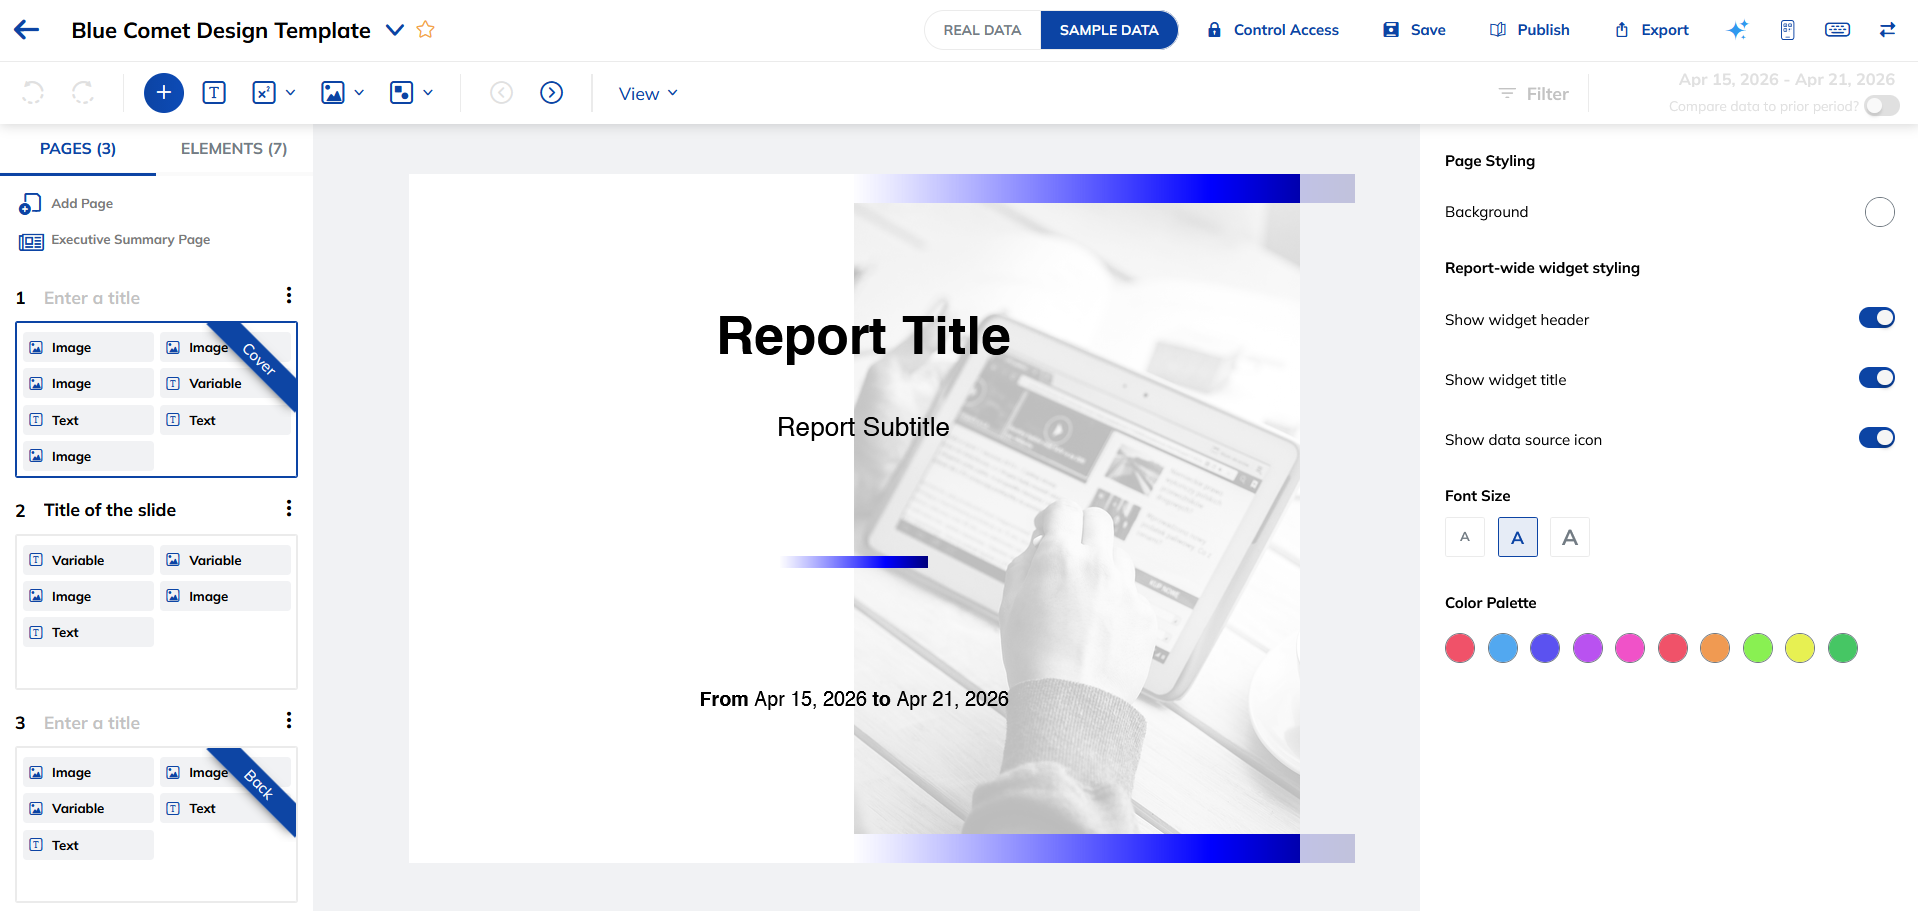The height and width of the screenshot is (911, 1918).
Task: Click the shape insert icon
Action: coord(401,93)
